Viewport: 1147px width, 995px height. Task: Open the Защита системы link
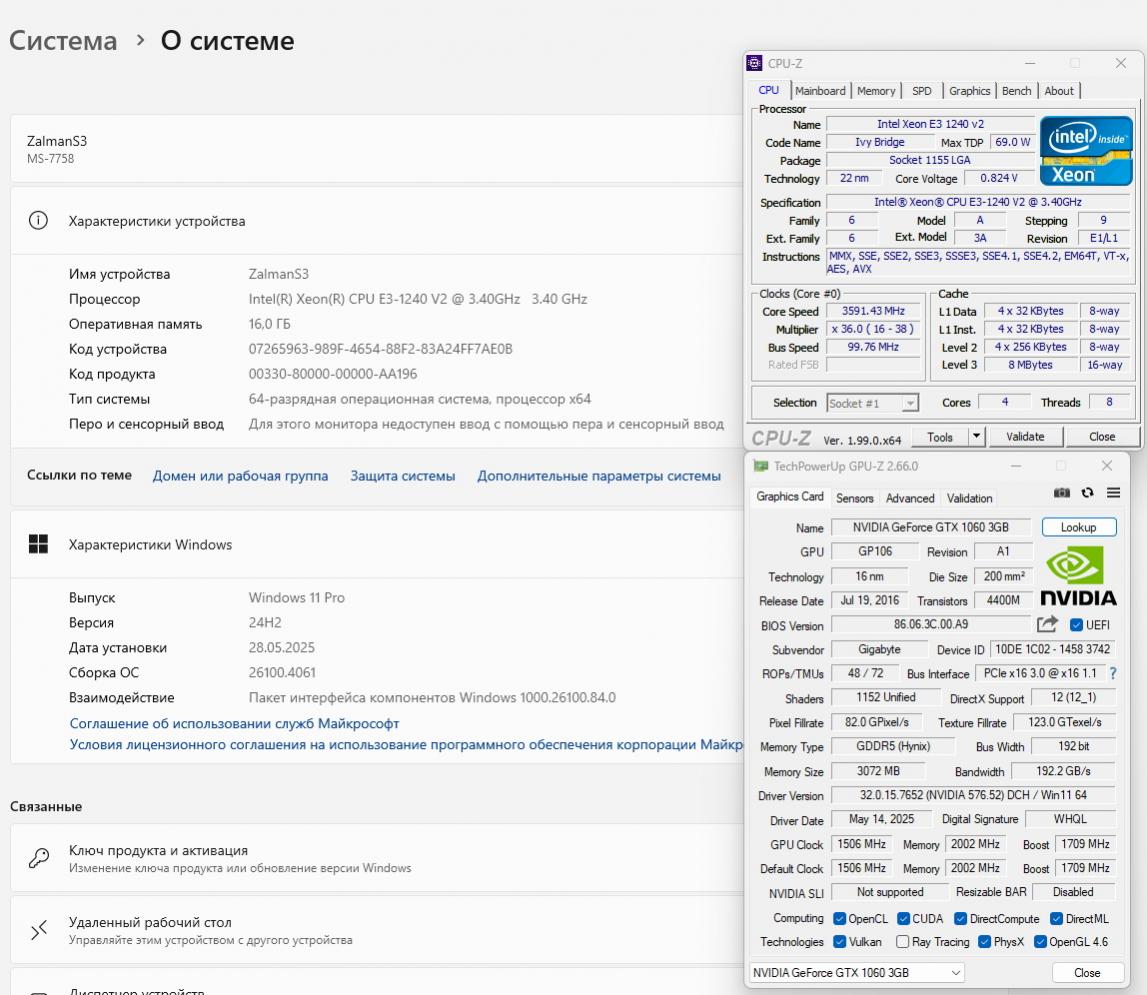pyautogui.click(x=402, y=476)
